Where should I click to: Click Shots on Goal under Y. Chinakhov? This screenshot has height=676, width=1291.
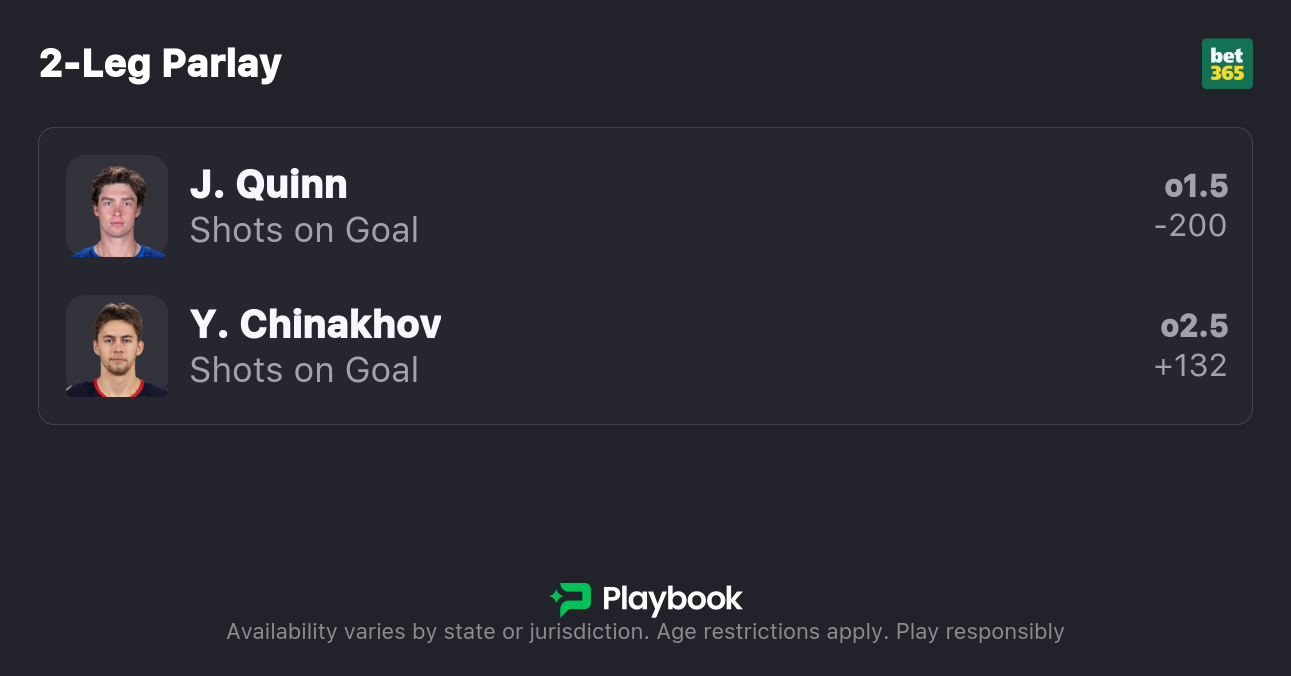(x=304, y=370)
